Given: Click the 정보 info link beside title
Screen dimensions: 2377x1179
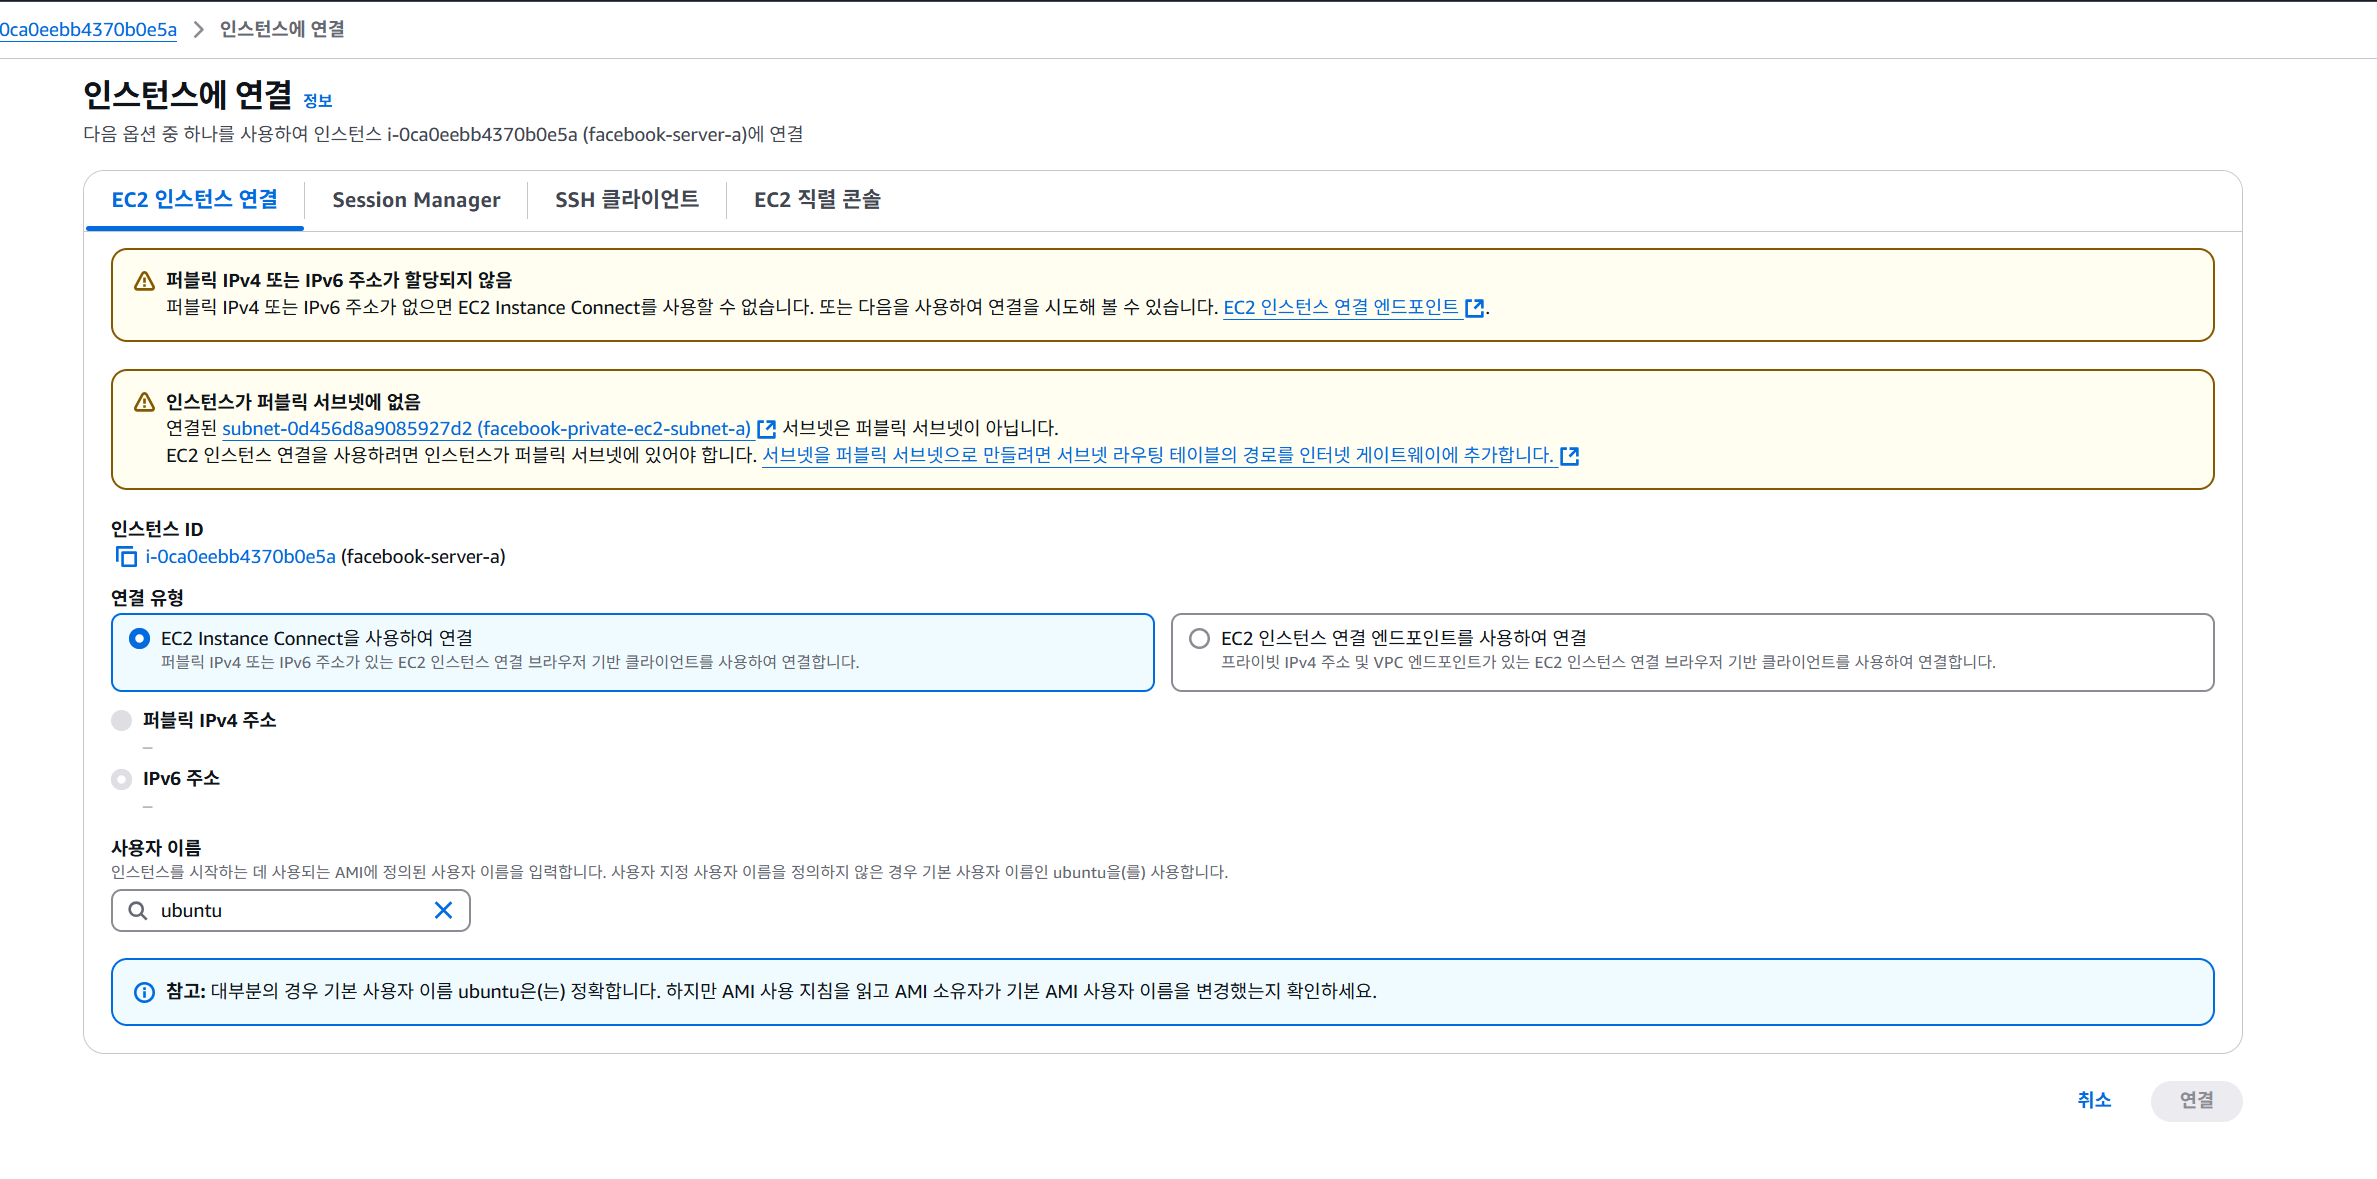Looking at the screenshot, I should pyautogui.click(x=318, y=100).
